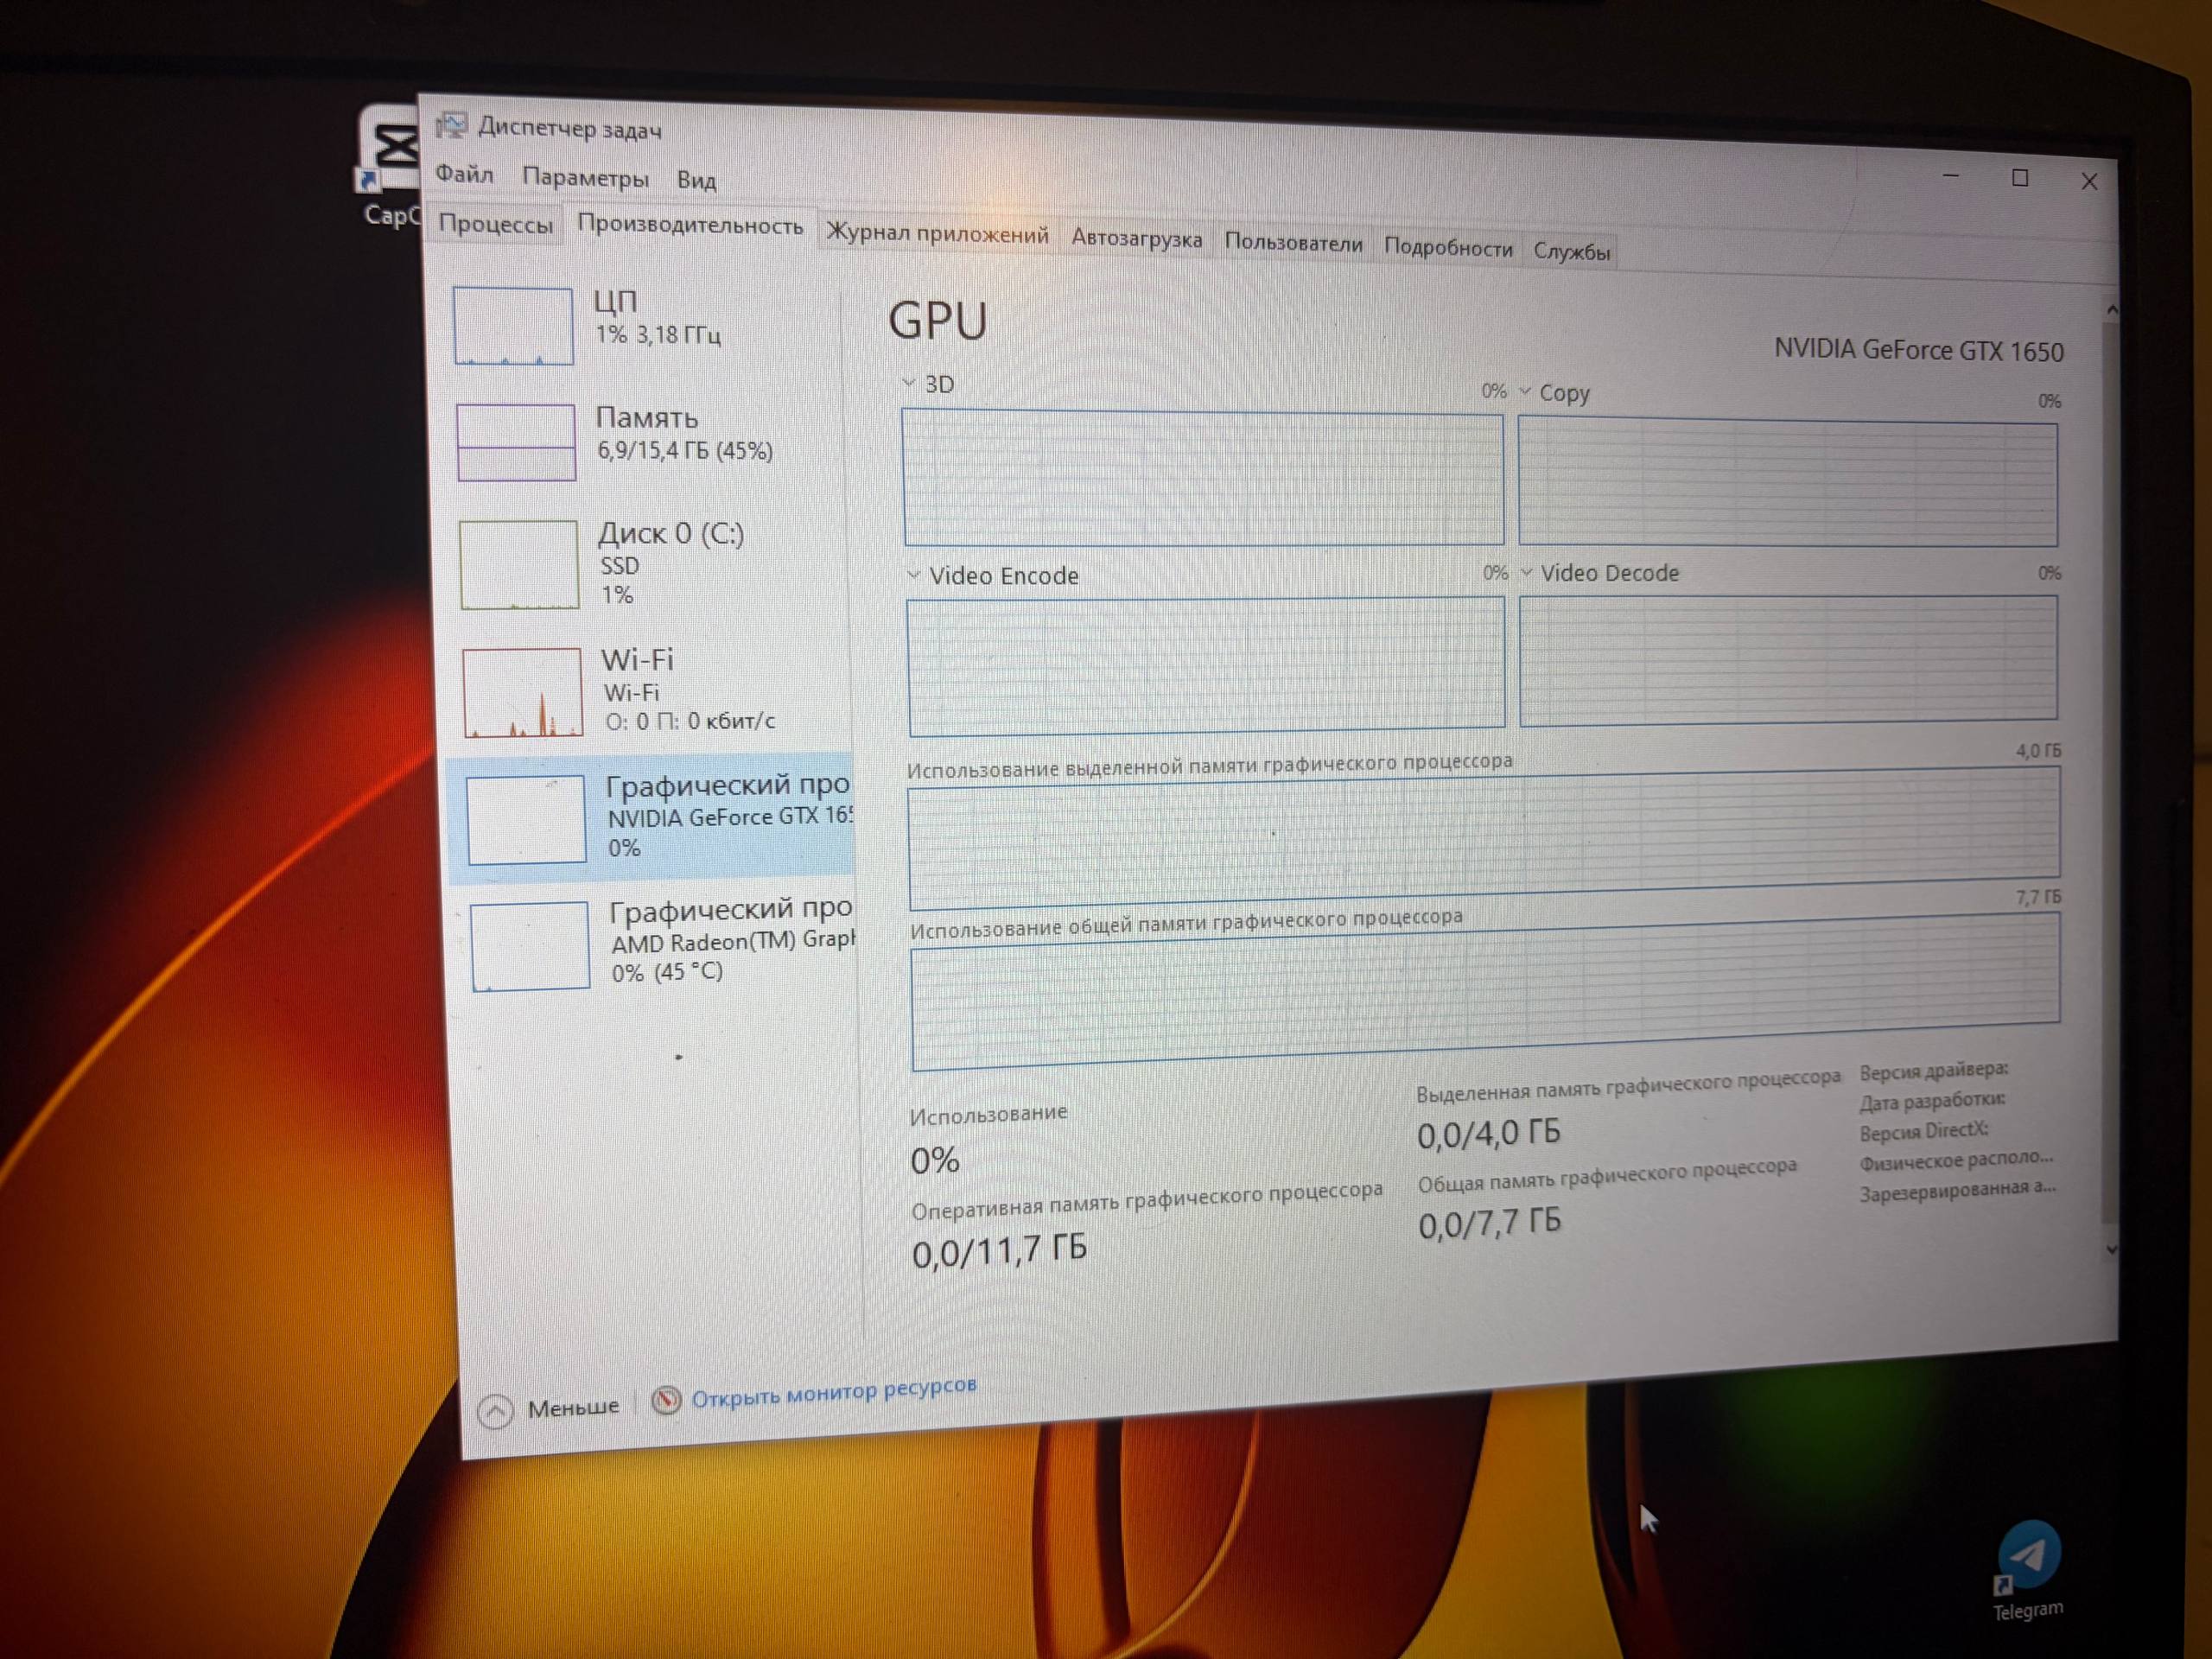Viewport: 2212px width, 1659px height.
Task: Select ЦП in the performance sidebar
Action: click(x=643, y=324)
